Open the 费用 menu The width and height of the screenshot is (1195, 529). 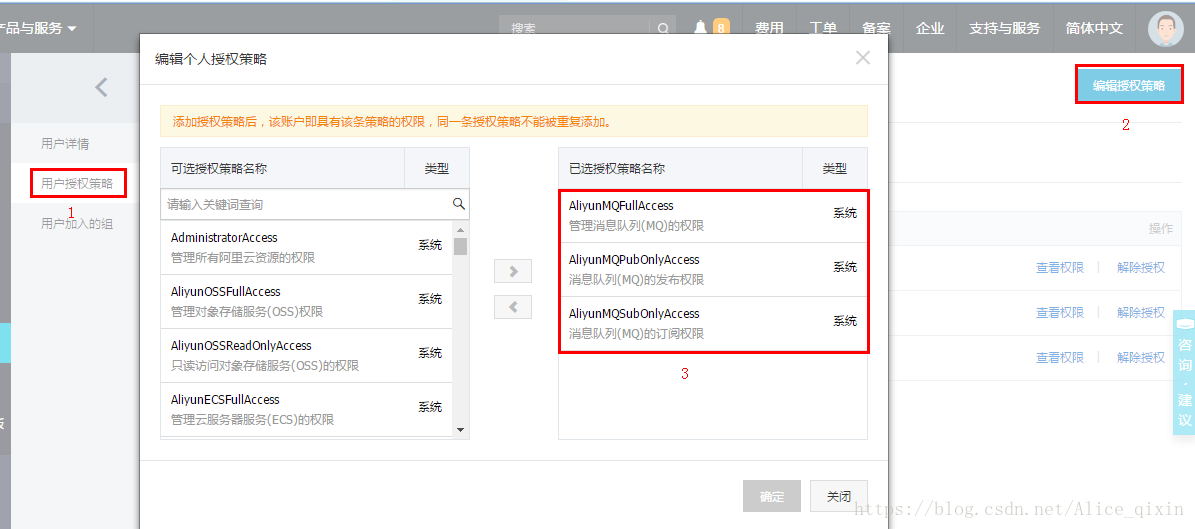(769, 28)
